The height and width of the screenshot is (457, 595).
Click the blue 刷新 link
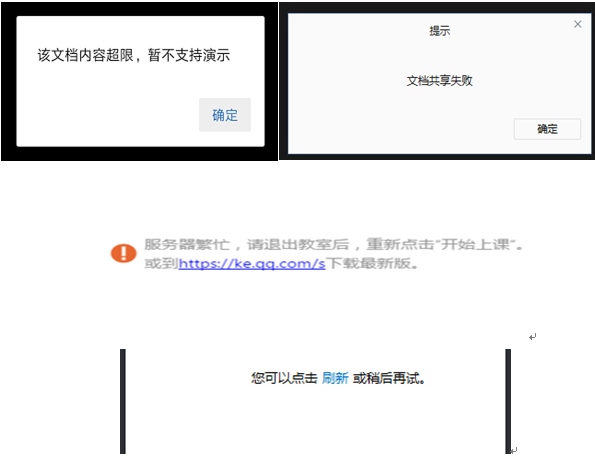coord(335,378)
